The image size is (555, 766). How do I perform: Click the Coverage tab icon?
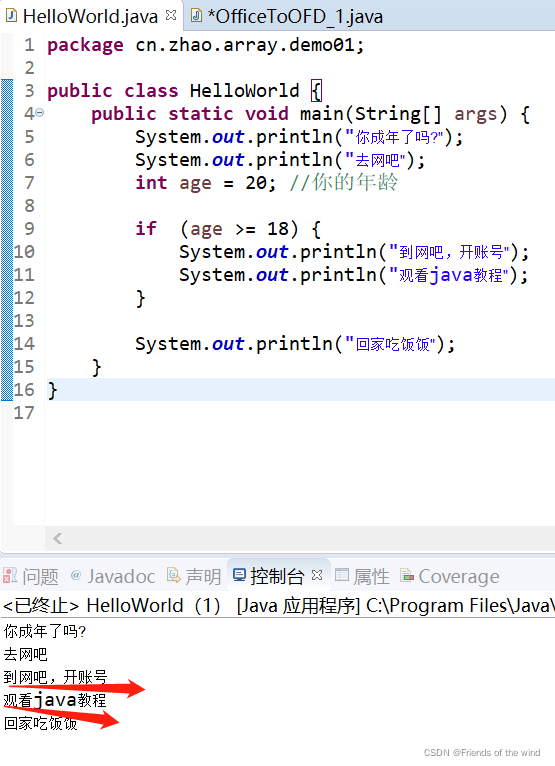point(407,575)
